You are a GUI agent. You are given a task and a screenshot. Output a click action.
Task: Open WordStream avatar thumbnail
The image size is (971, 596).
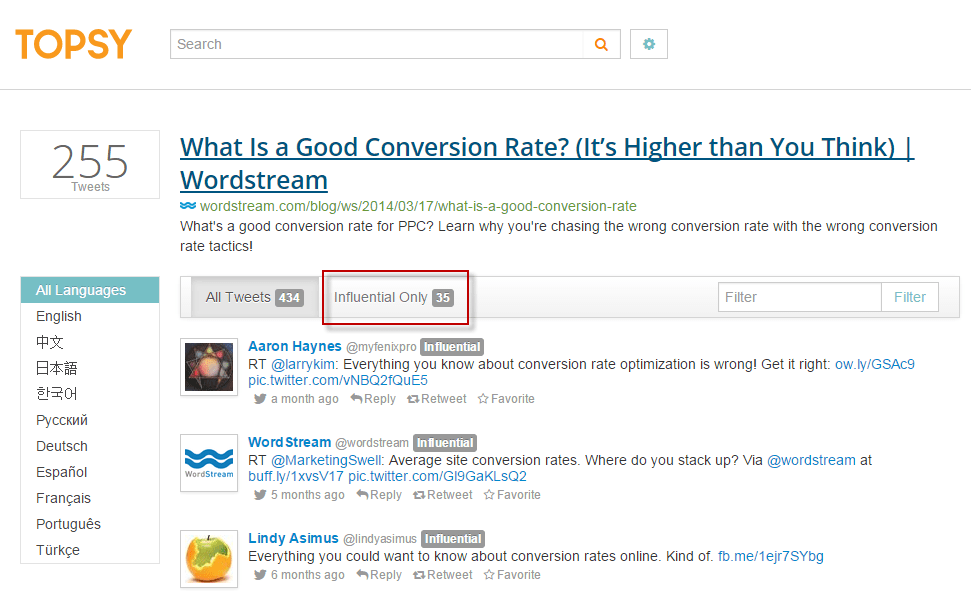point(209,463)
